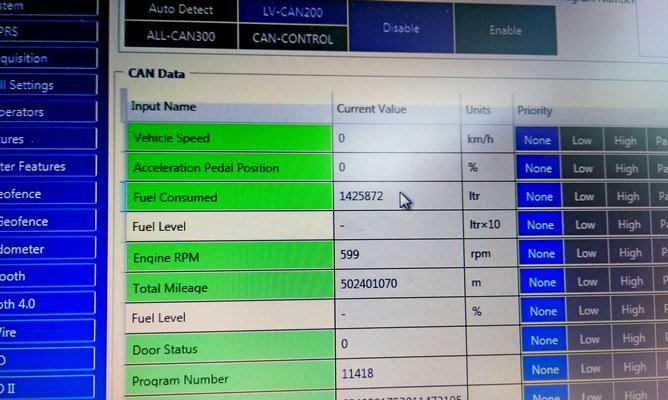
Task: Set Total Mileage priority to High
Action: 630,283
